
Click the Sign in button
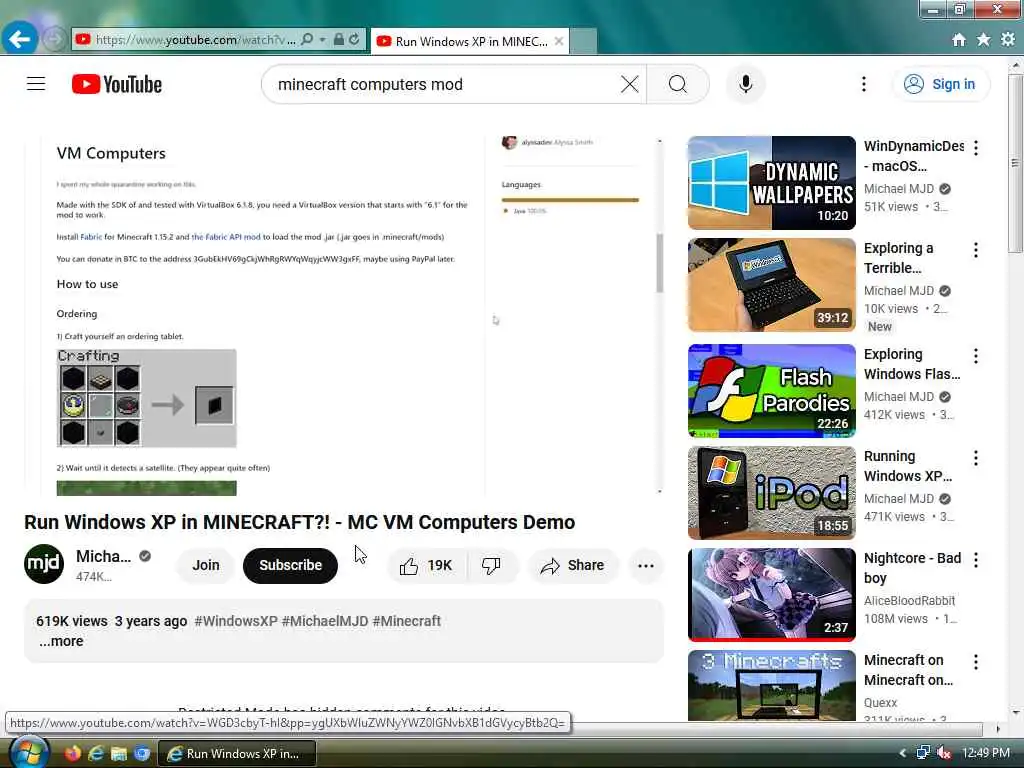(x=941, y=84)
